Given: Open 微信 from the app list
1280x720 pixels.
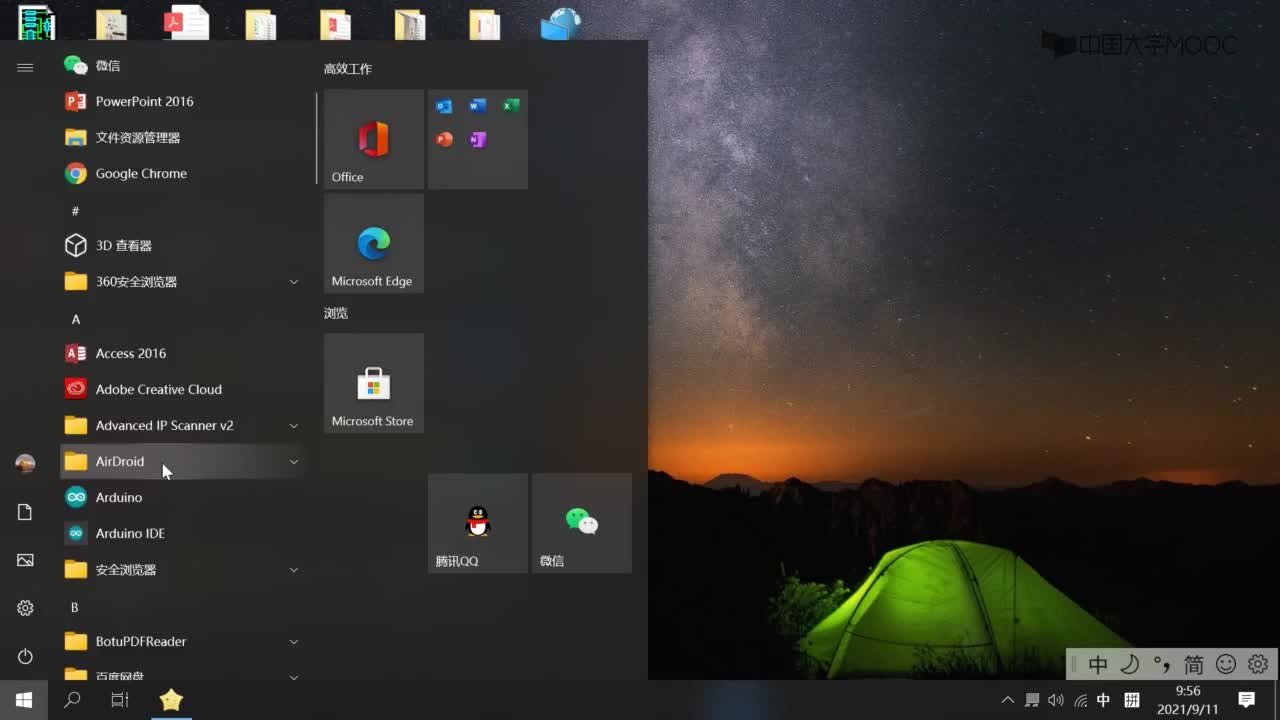Looking at the screenshot, I should point(181,65).
